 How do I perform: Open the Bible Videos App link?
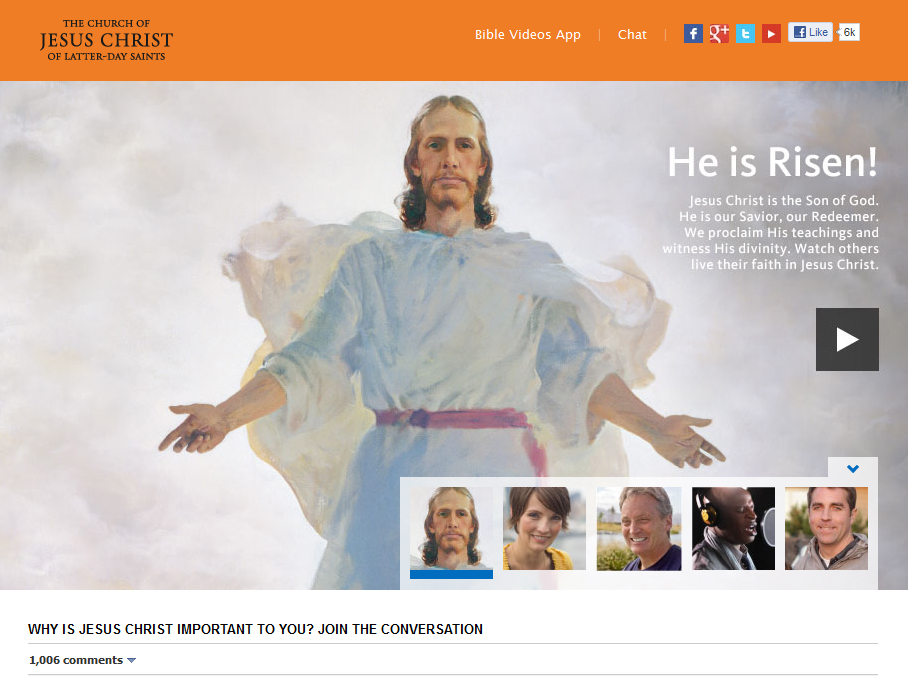click(528, 34)
